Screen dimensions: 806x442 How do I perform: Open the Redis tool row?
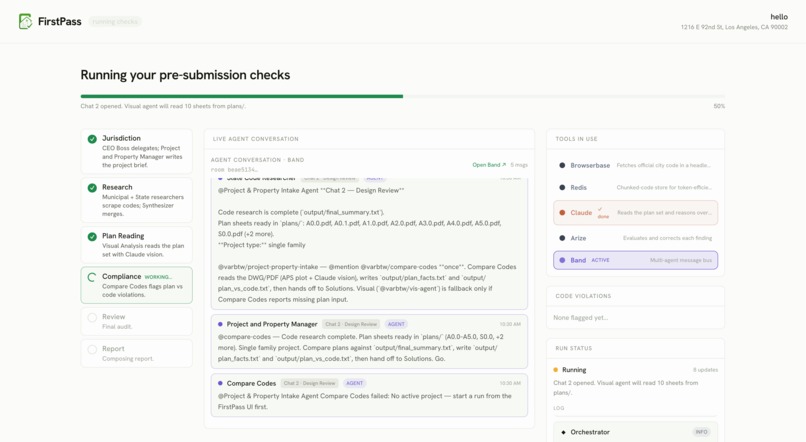[635, 188]
